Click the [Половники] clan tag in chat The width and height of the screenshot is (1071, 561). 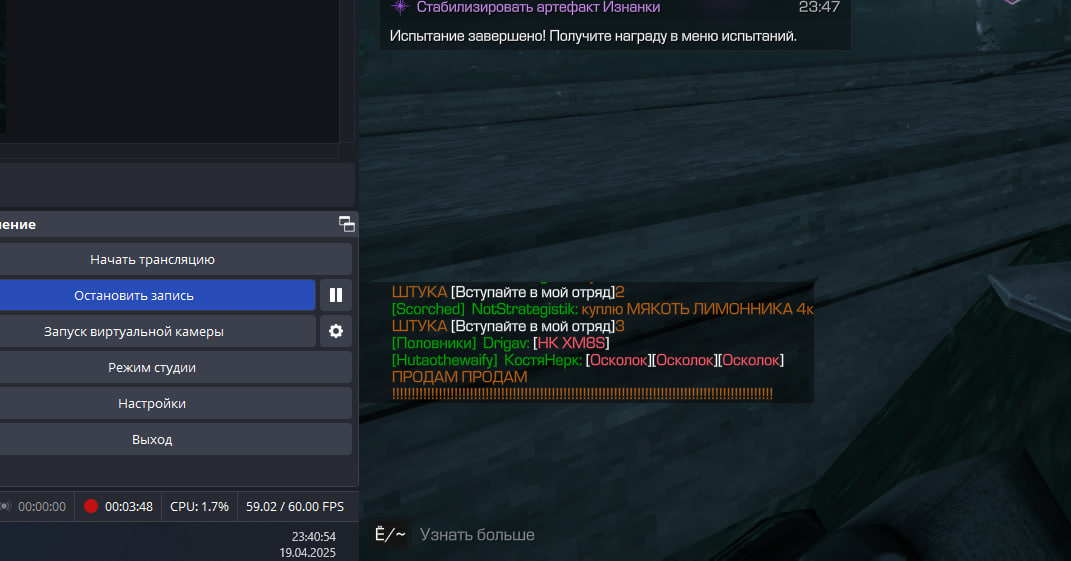click(x=434, y=343)
